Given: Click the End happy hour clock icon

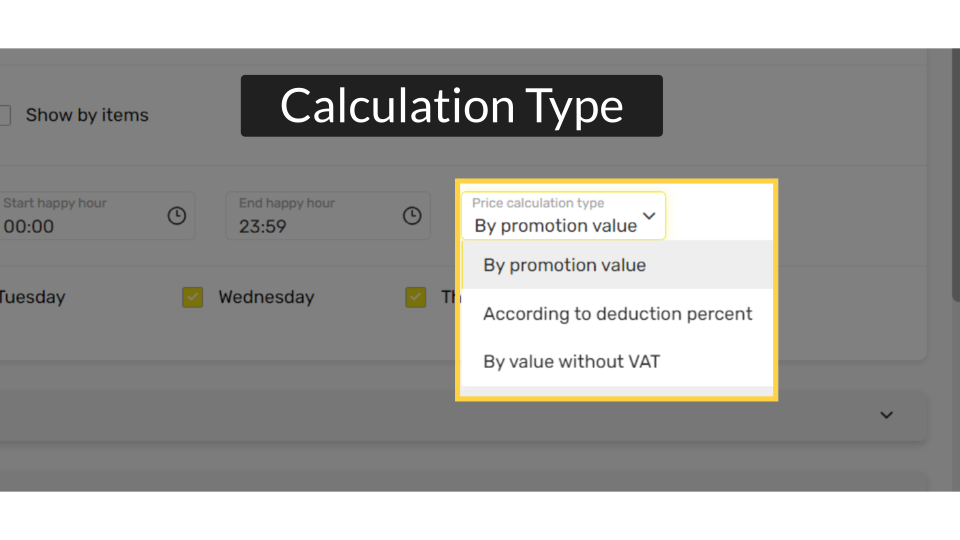Looking at the screenshot, I should tap(412, 216).
